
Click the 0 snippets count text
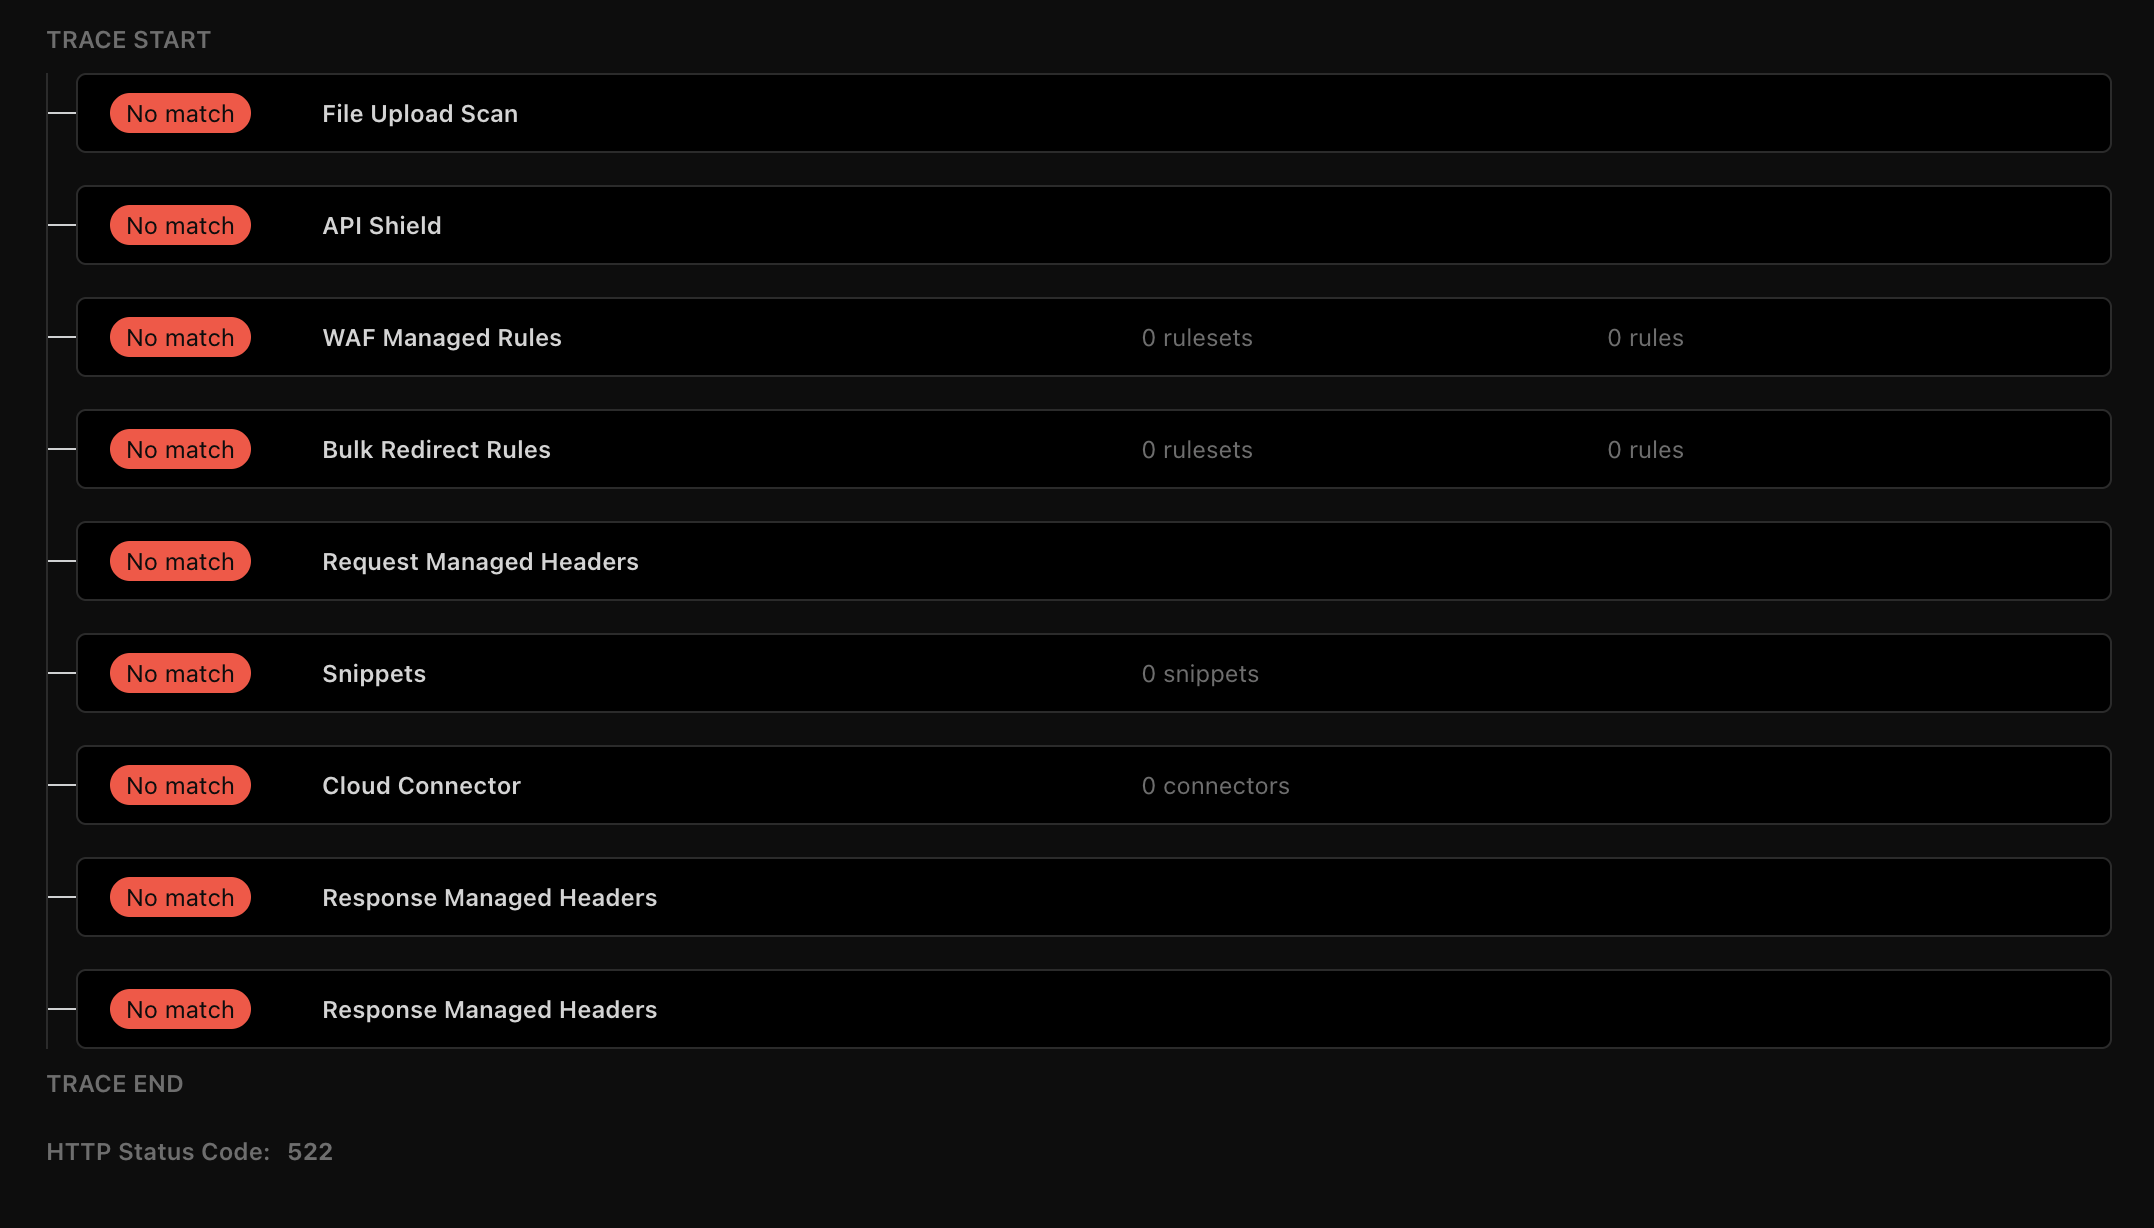(x=1200, y=674)
